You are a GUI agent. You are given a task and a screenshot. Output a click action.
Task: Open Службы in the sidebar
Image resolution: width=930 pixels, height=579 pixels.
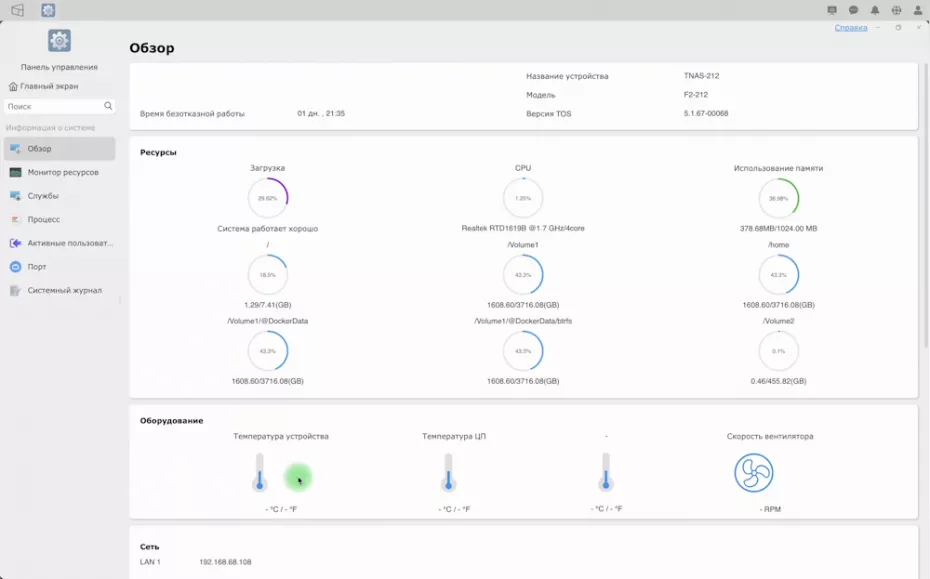pos(43,196)
